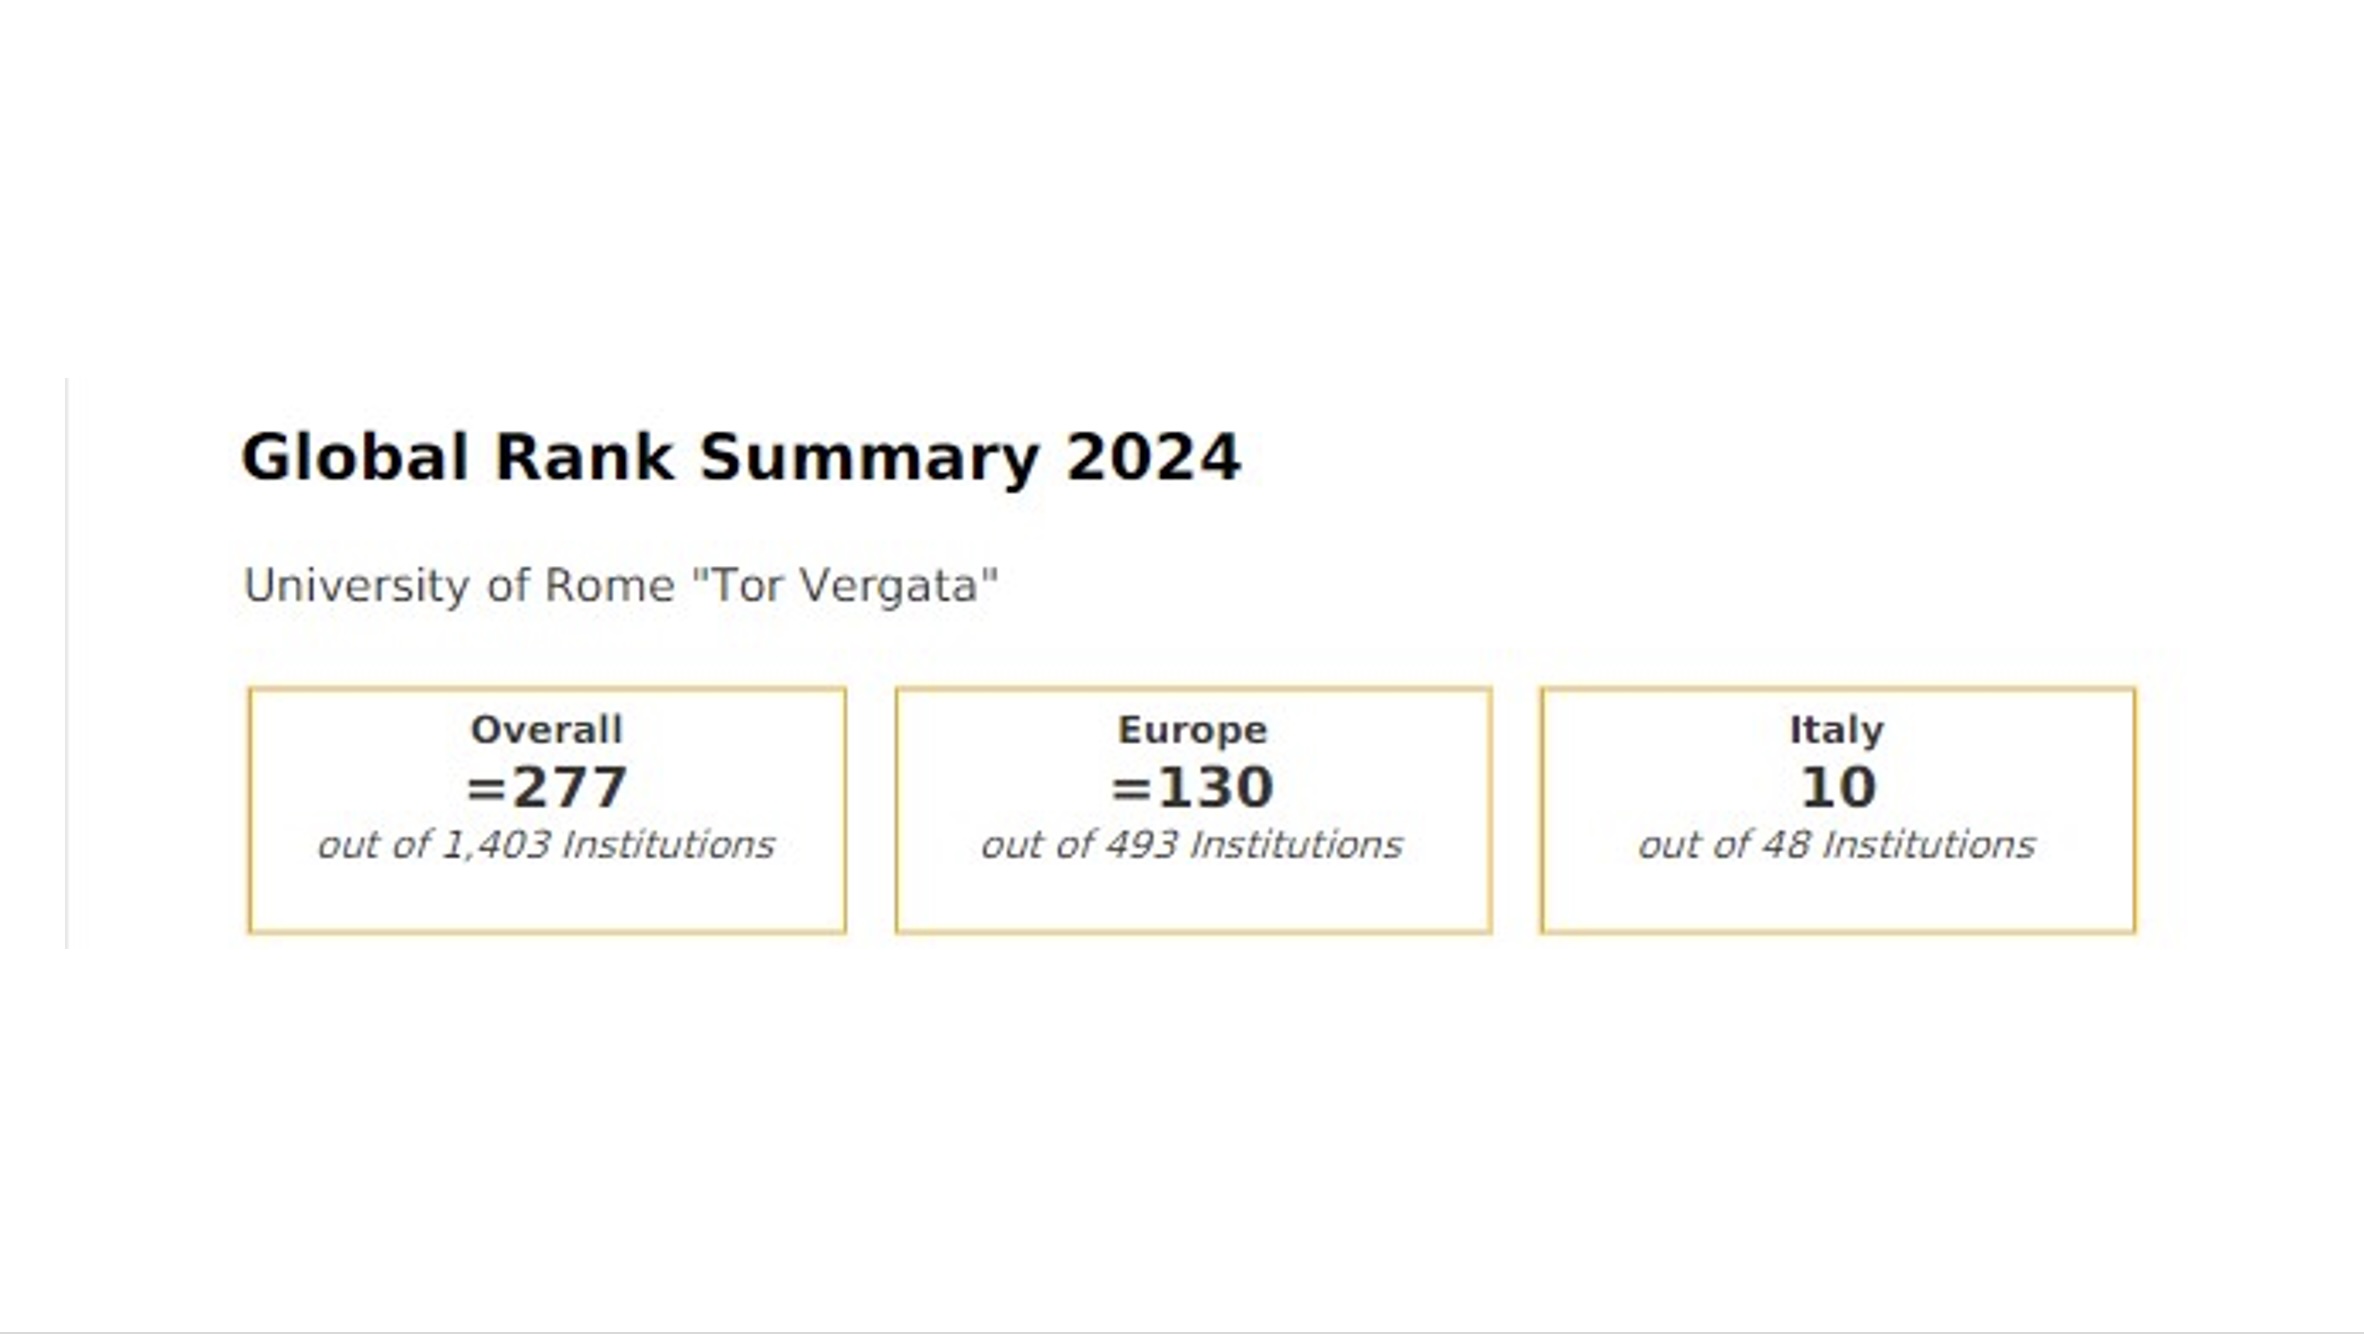The image size is (2364, 1334).
Task: Click the number "1,403" in Overall card
Action: tap(496, 845)
